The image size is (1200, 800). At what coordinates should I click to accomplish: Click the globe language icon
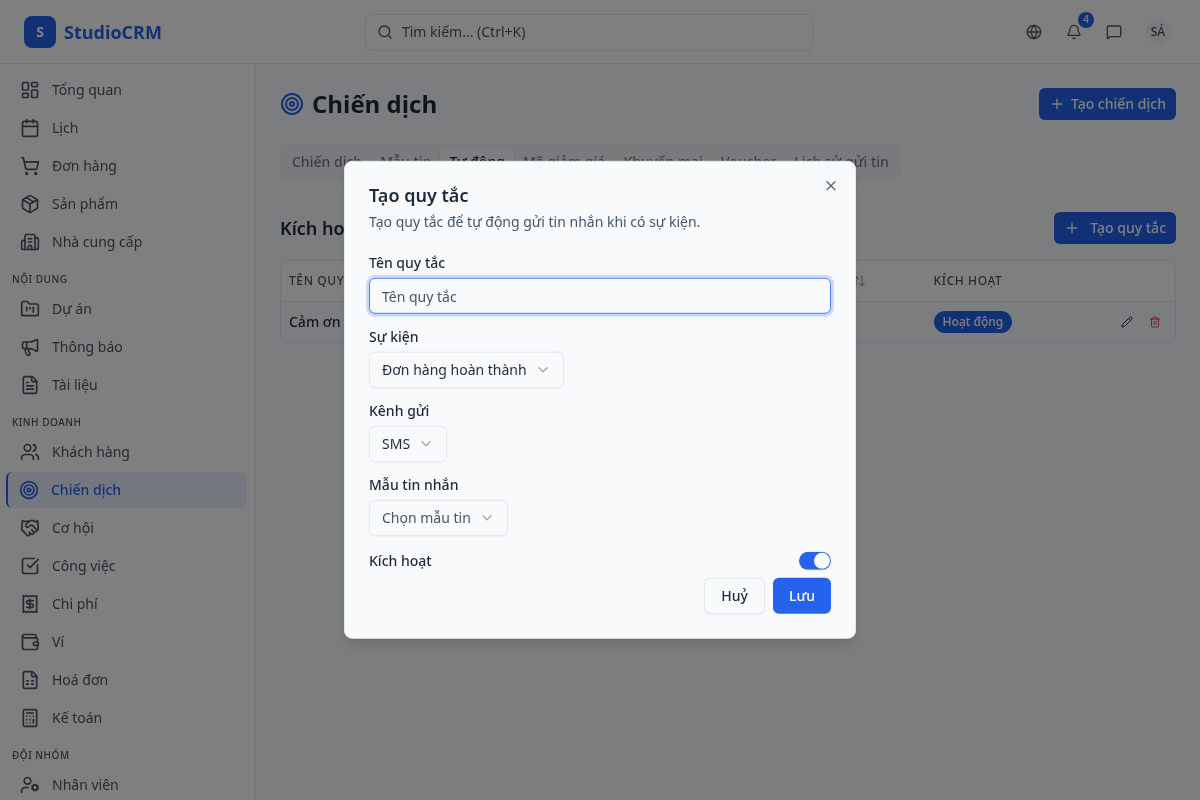tap(1034, 32)
